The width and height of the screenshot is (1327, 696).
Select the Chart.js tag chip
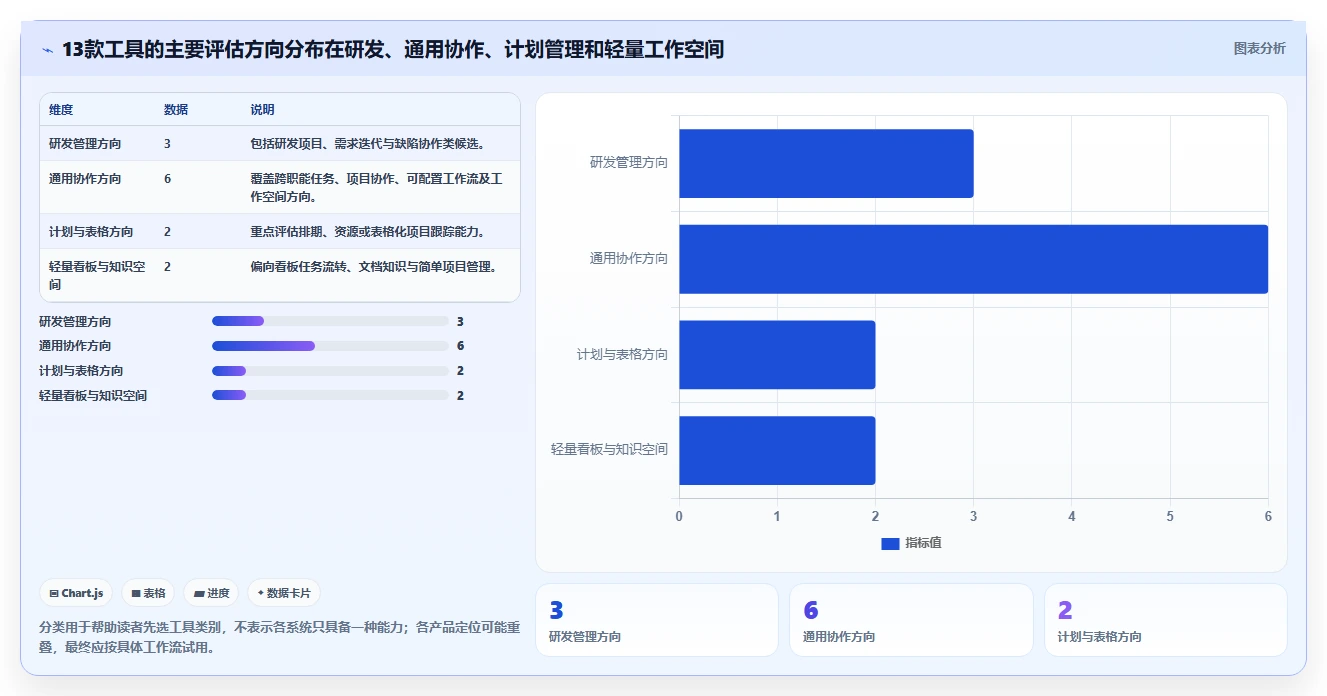coord(77,593)
